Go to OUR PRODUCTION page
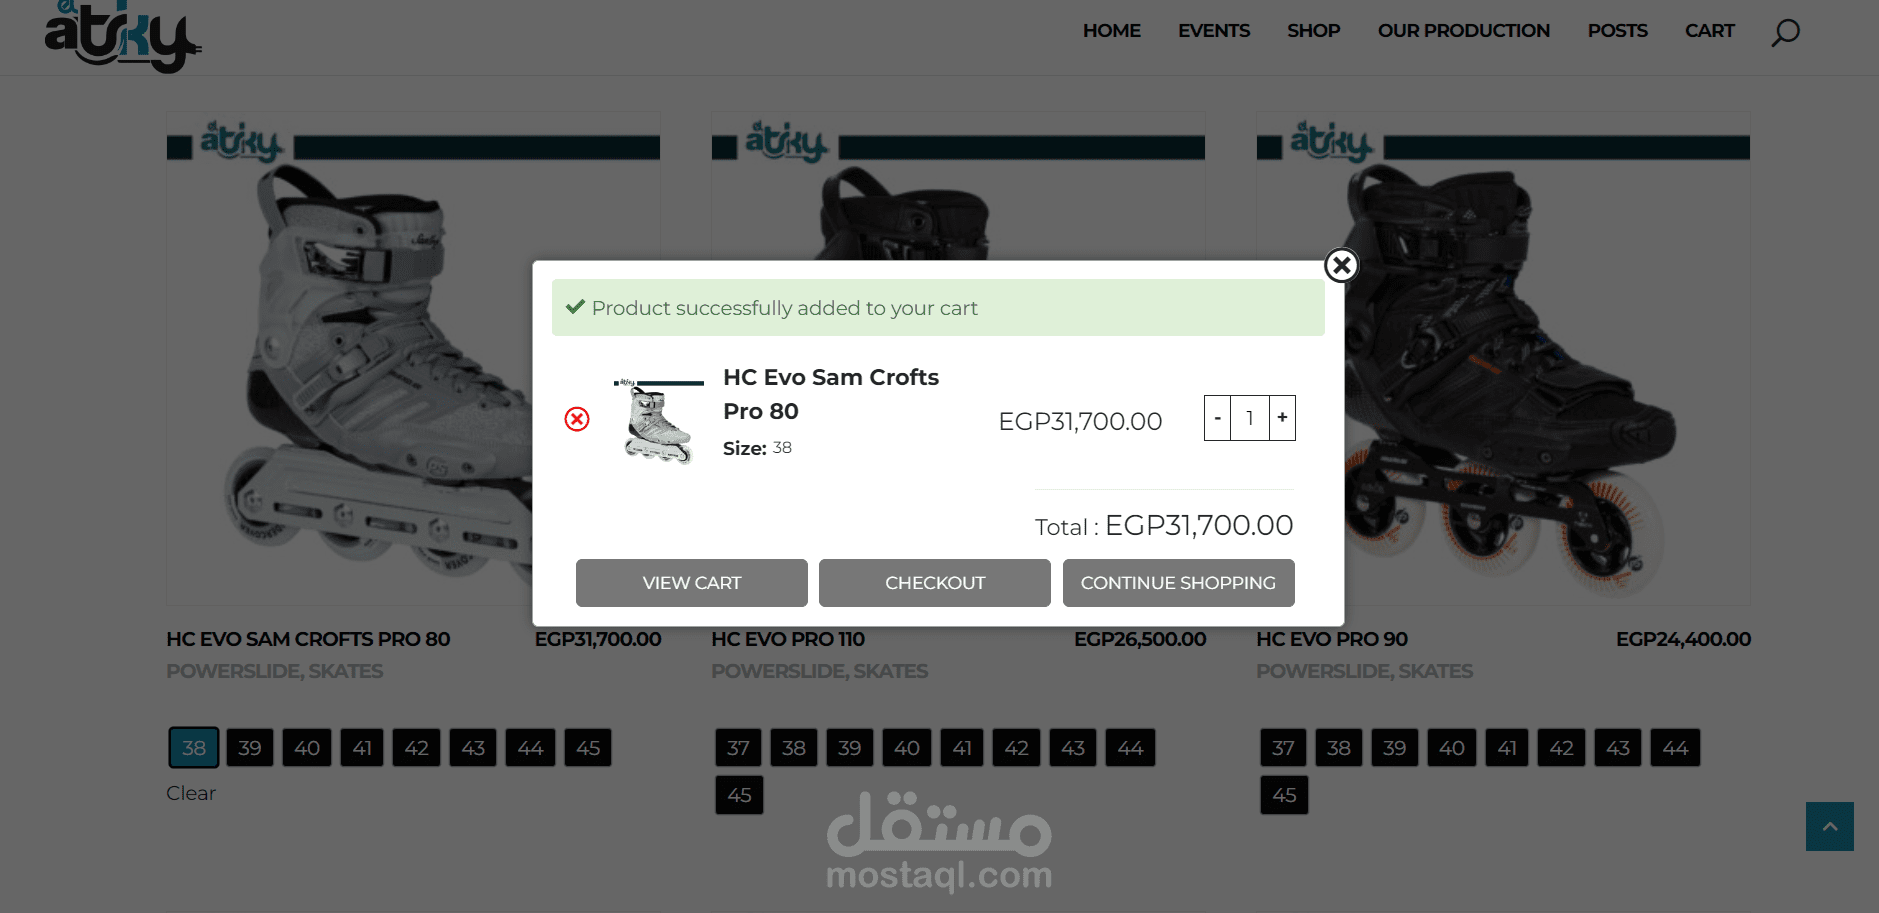This screenshot has height=913, width=1879. 1464,31
